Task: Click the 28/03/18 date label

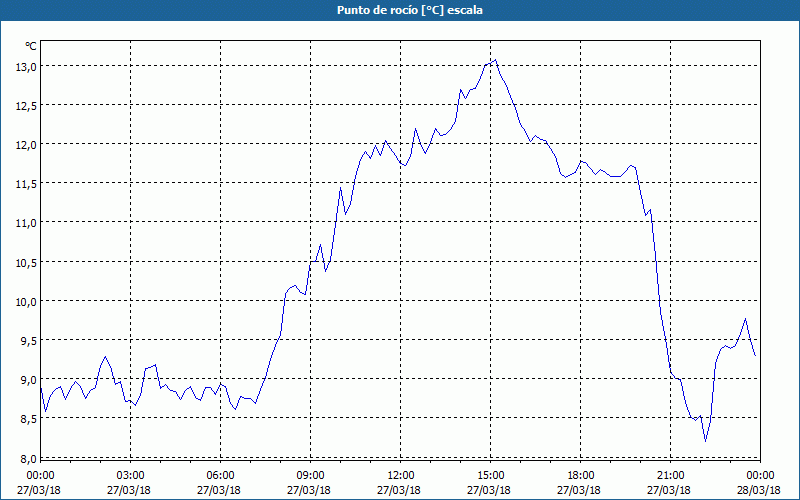Action: tap(759, 490)
